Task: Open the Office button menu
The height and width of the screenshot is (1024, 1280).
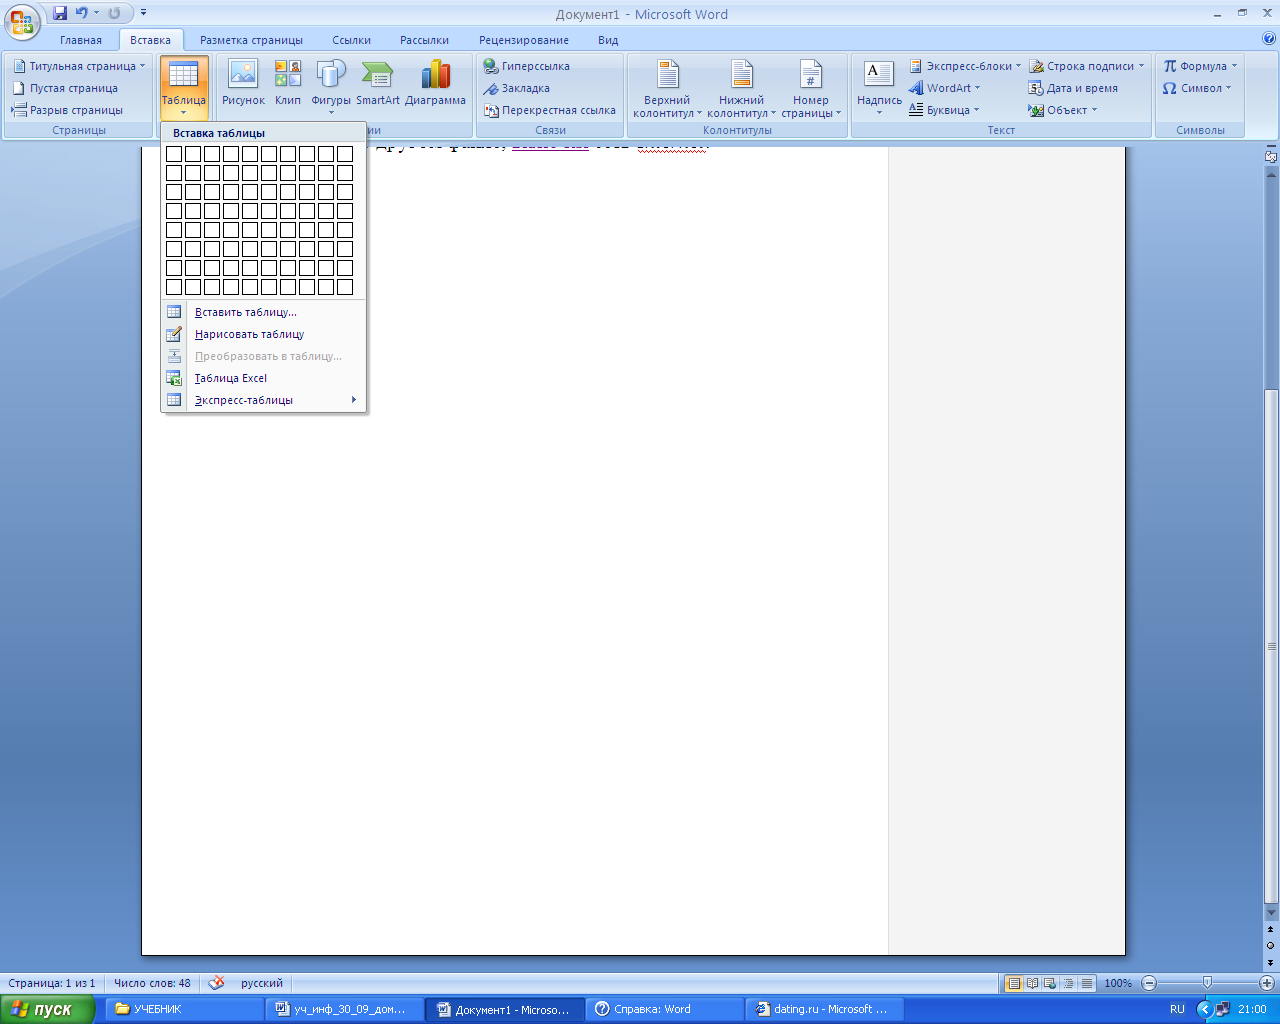Action: click(x=22, y=20)
